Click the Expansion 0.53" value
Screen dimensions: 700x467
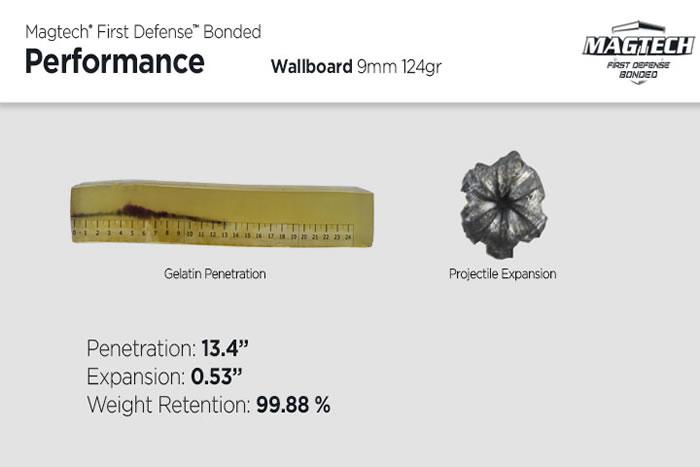coord(216,376)
